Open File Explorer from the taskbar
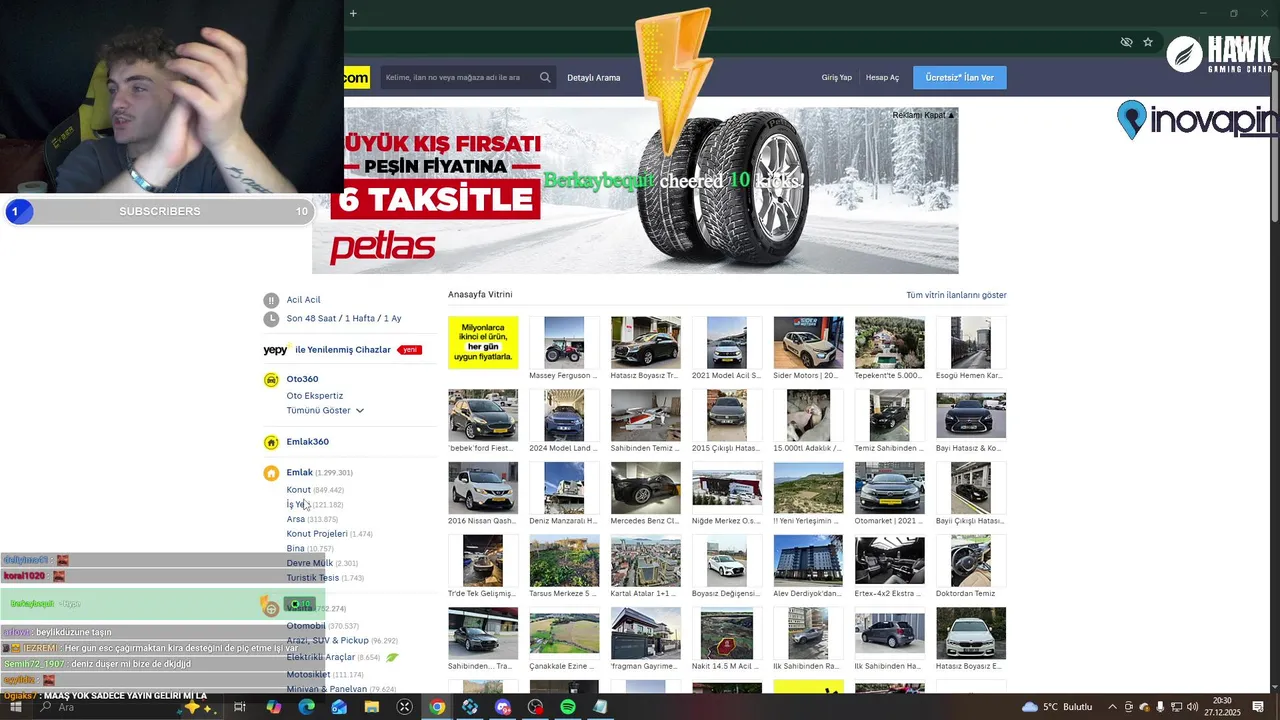The height and width of the screenshot is (720, 1280). (372, 707)
